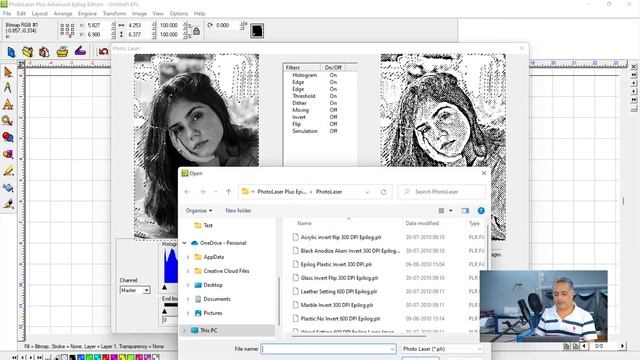Click the Search PhotoLaser box

(442, 192)
